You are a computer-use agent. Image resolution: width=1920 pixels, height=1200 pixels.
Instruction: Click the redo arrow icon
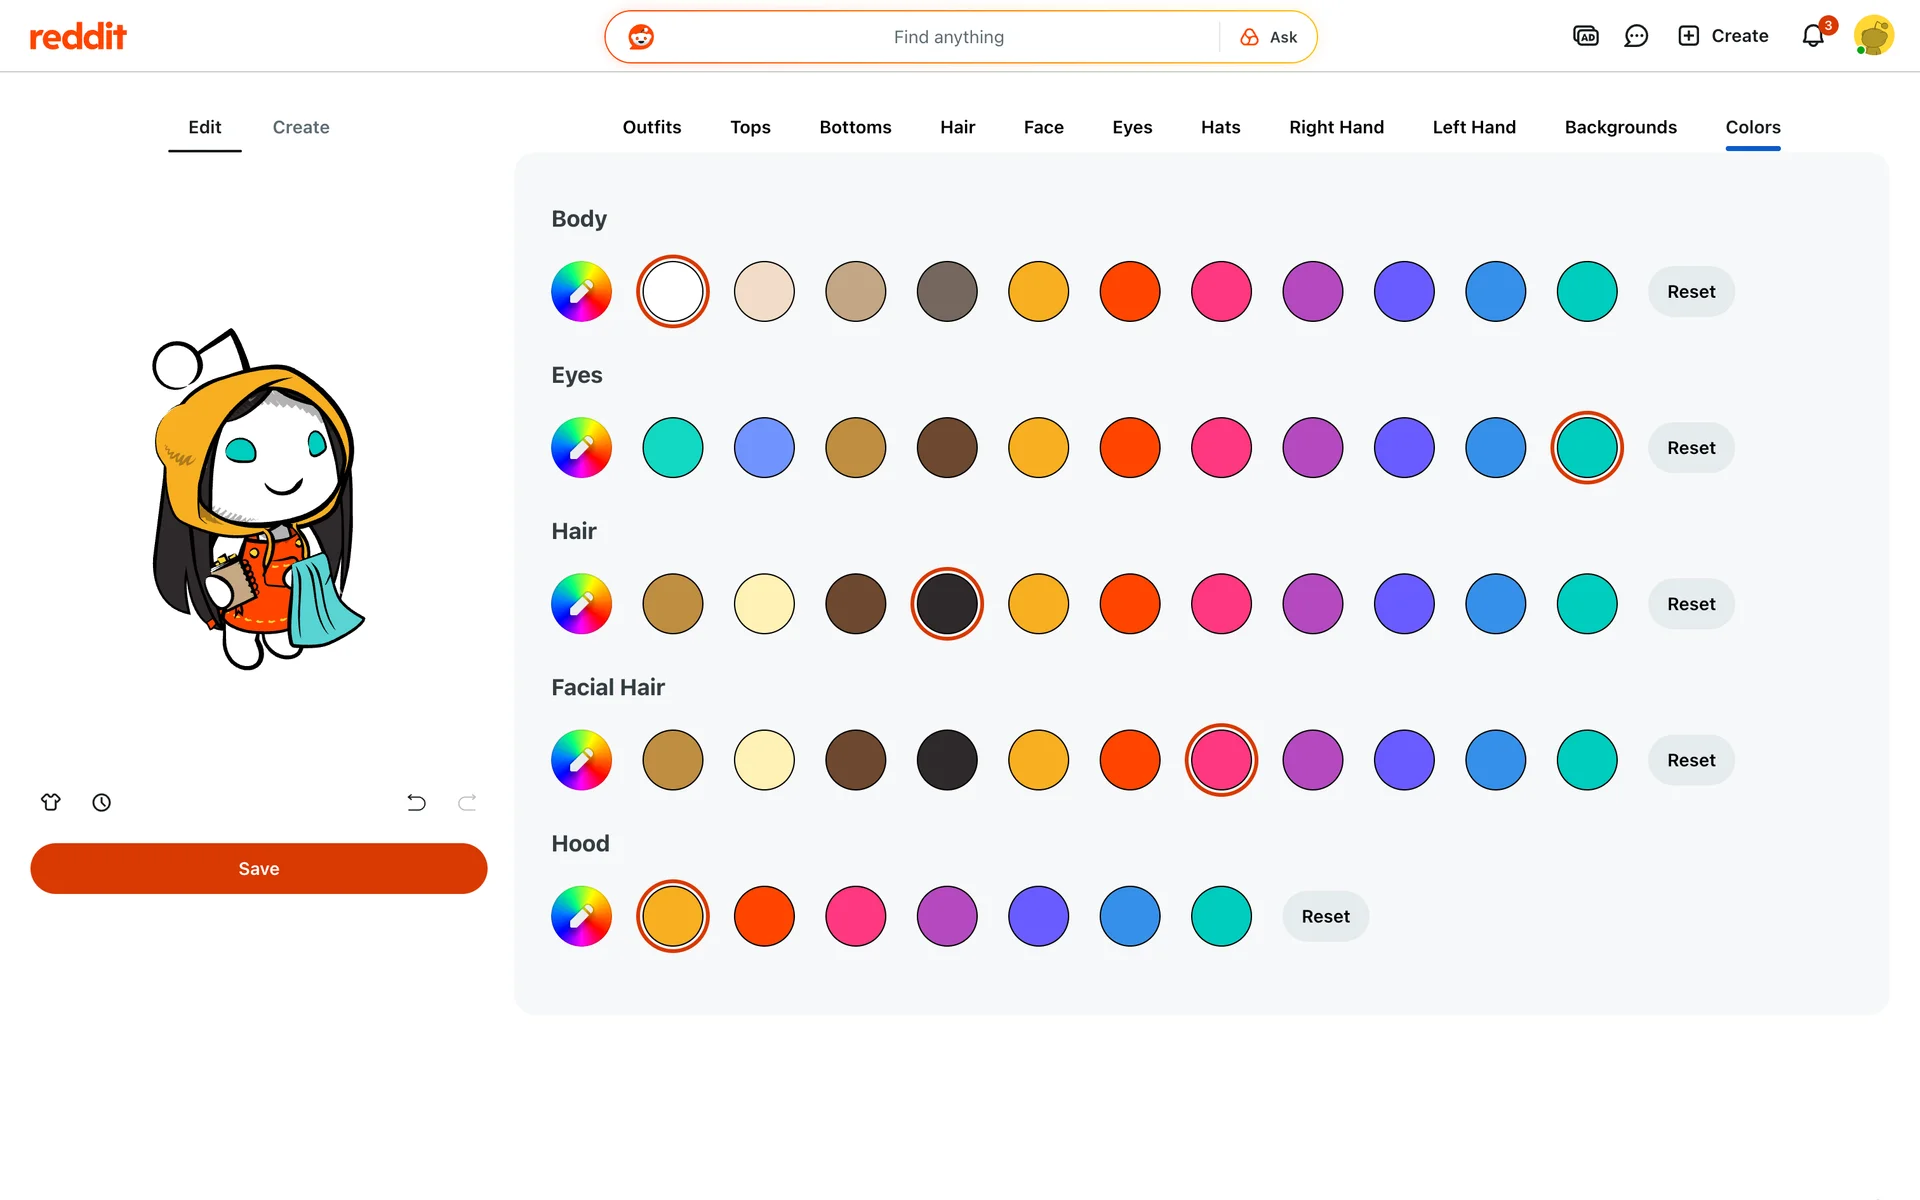coord(467,802)
